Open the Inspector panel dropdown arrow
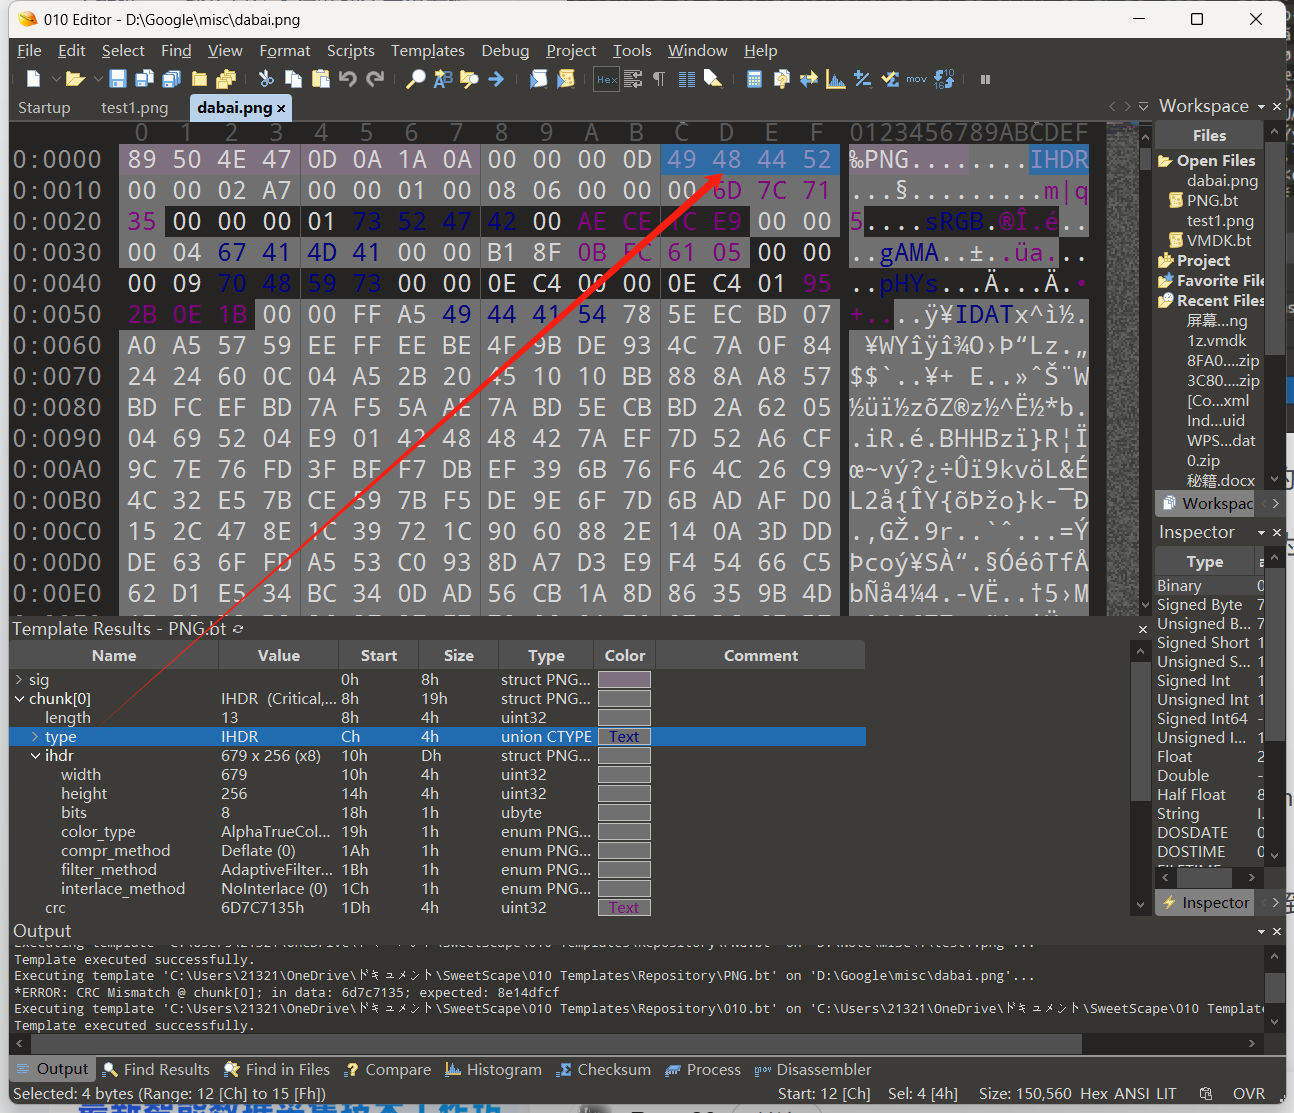1294x1113 pixels. click(1261, 533)
